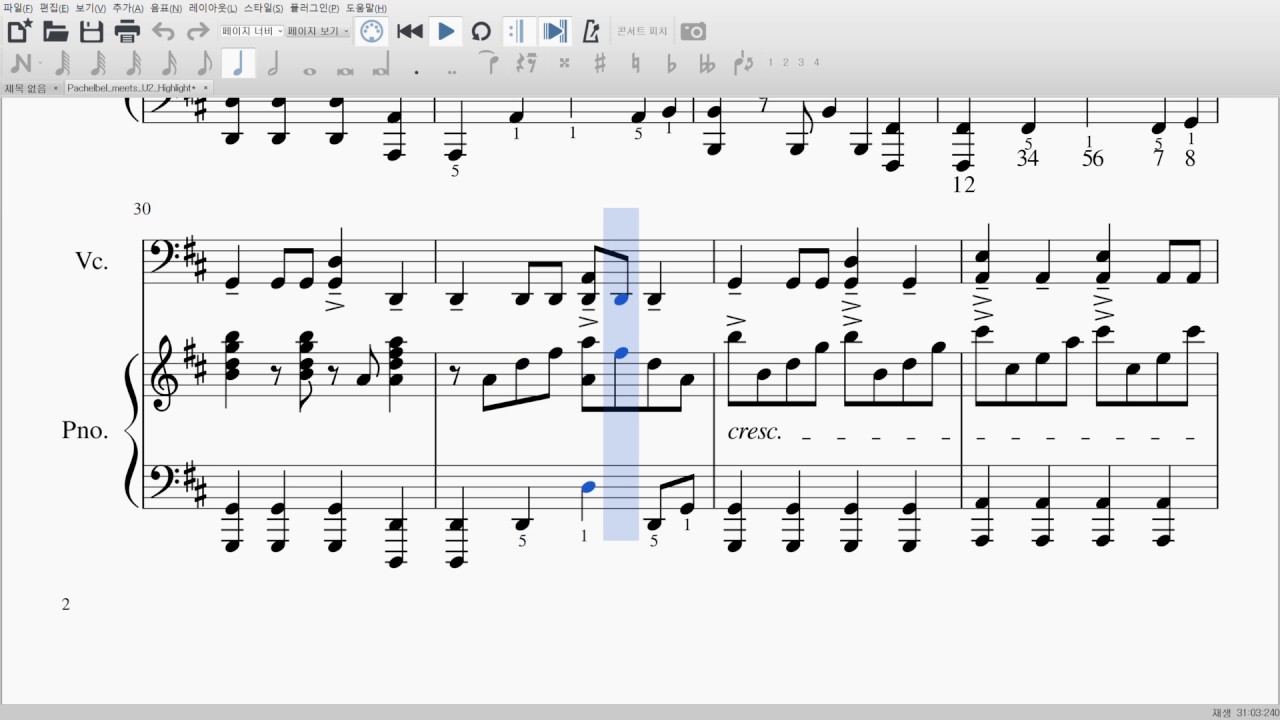The height and width of the screenshot is (720, 1280).
Task: Apply flat accidental
Action: (671, 63)
